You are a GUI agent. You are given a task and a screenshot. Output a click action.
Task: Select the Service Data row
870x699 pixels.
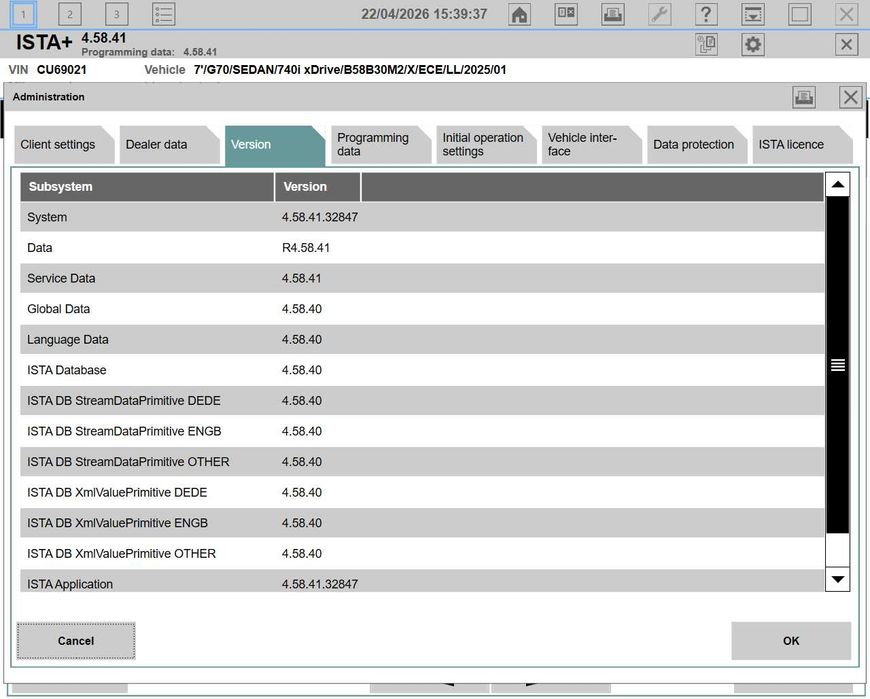coord(422,278)
